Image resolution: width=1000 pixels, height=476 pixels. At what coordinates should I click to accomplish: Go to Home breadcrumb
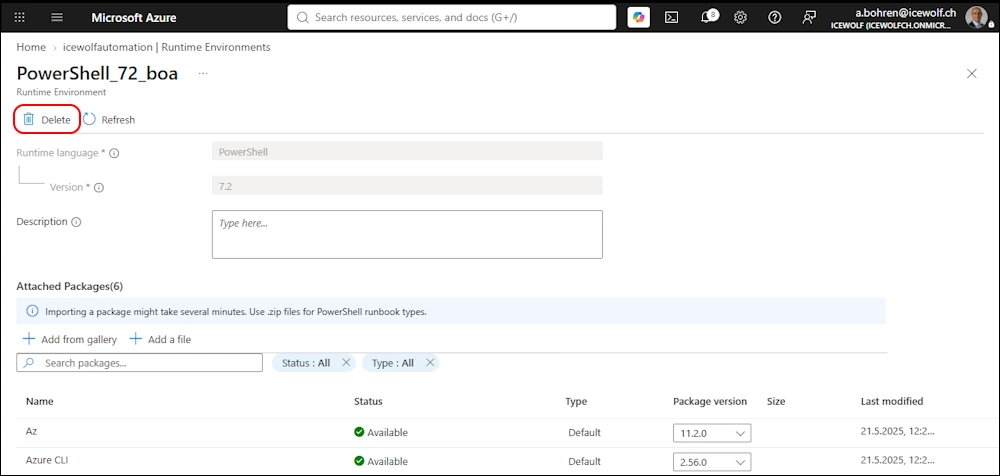pyautogui.click(x=31, y=47)
